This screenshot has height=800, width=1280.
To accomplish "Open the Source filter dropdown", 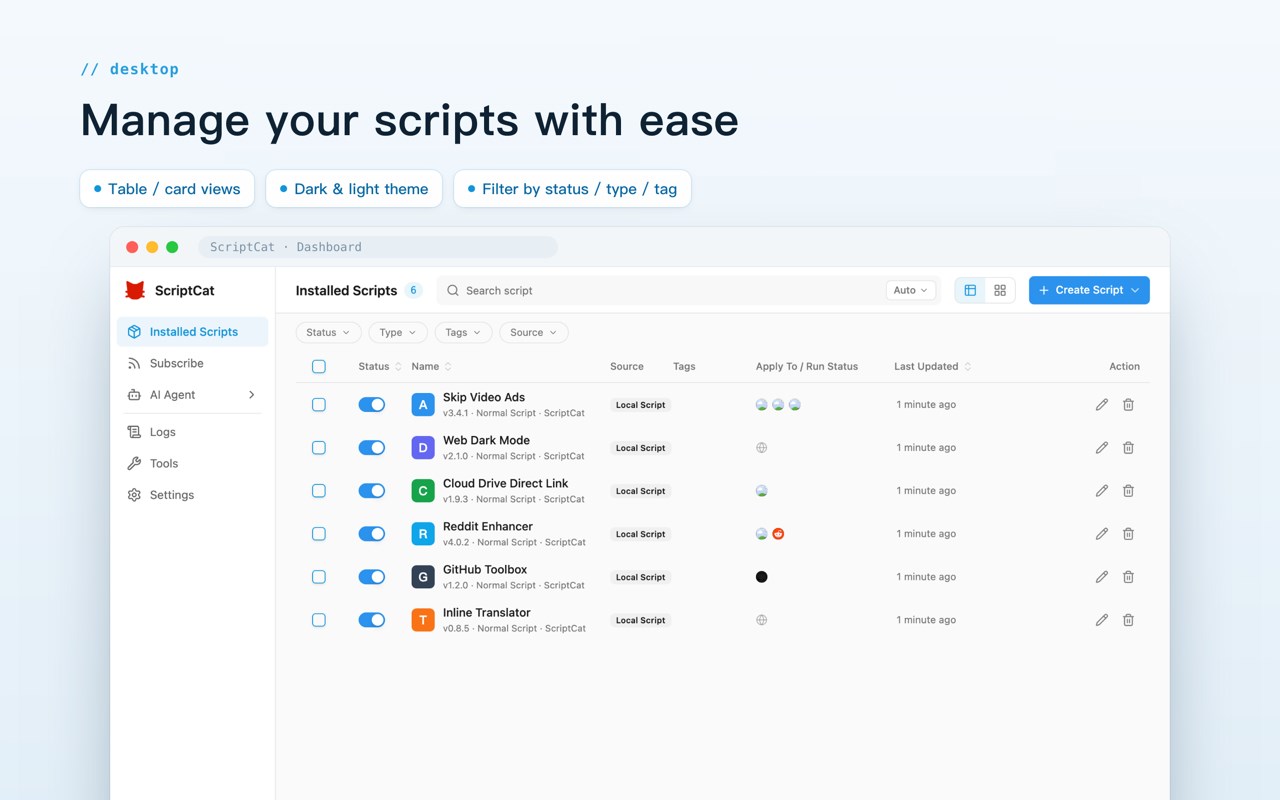I will (x=534, y=333).
